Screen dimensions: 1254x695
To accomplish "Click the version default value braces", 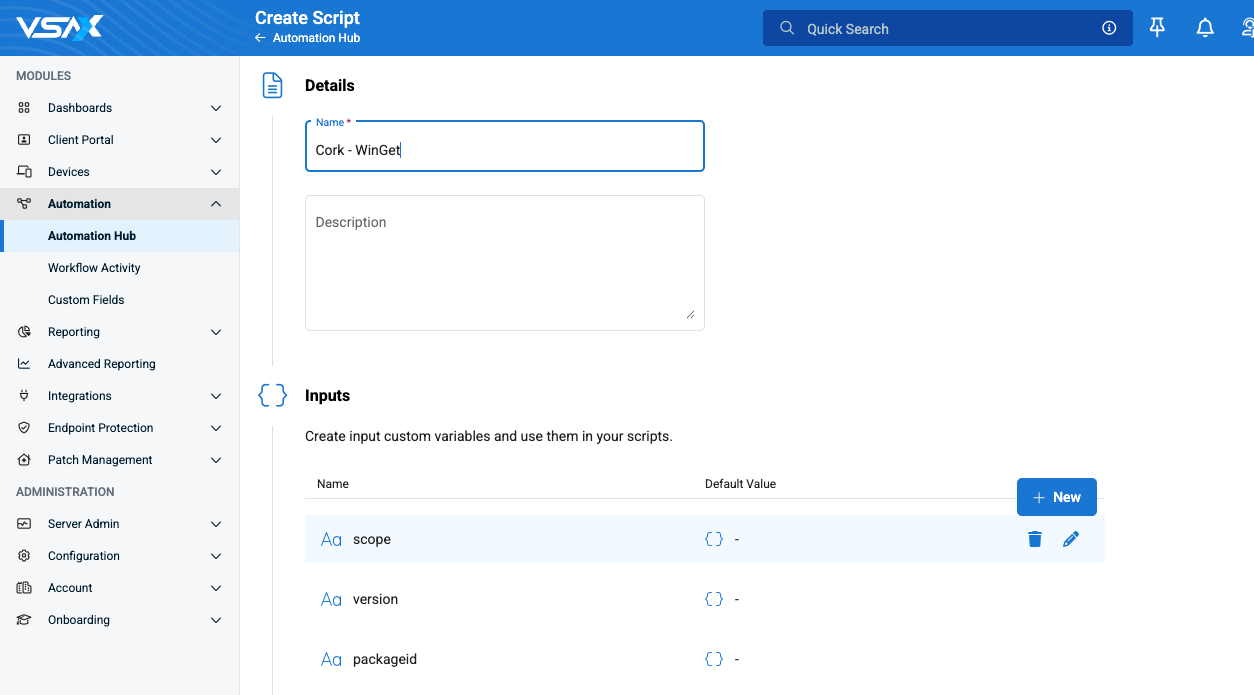I will 714,599.
